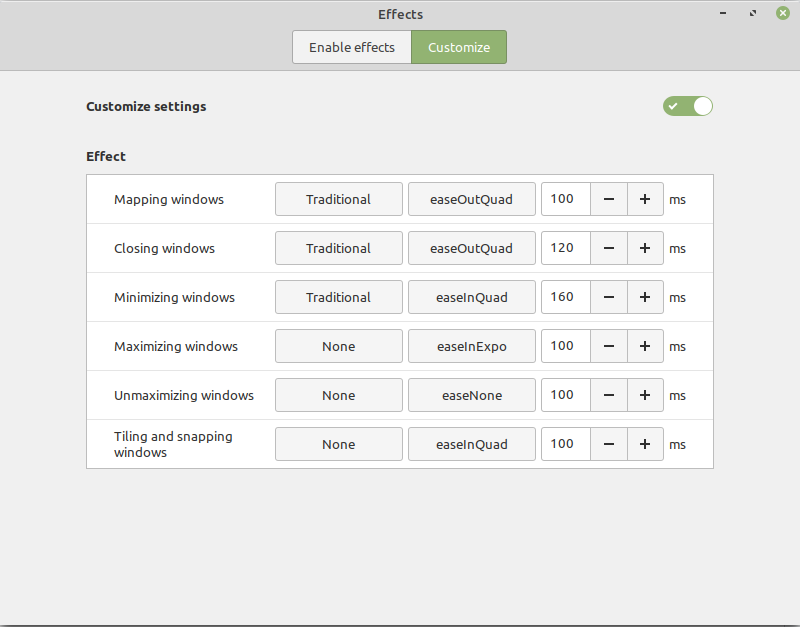Switch to the Enable effects tab

(351, 47)
